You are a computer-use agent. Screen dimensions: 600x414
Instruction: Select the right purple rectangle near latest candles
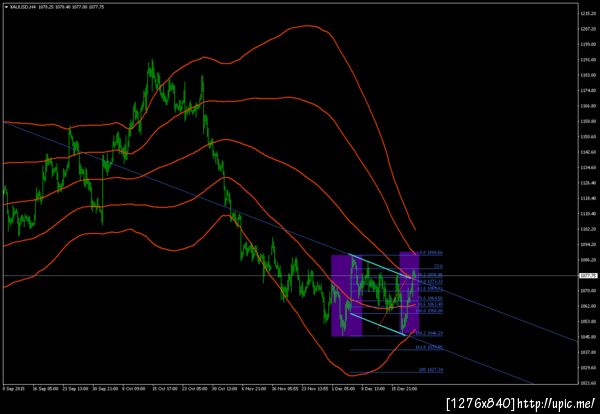click(409, 293)
